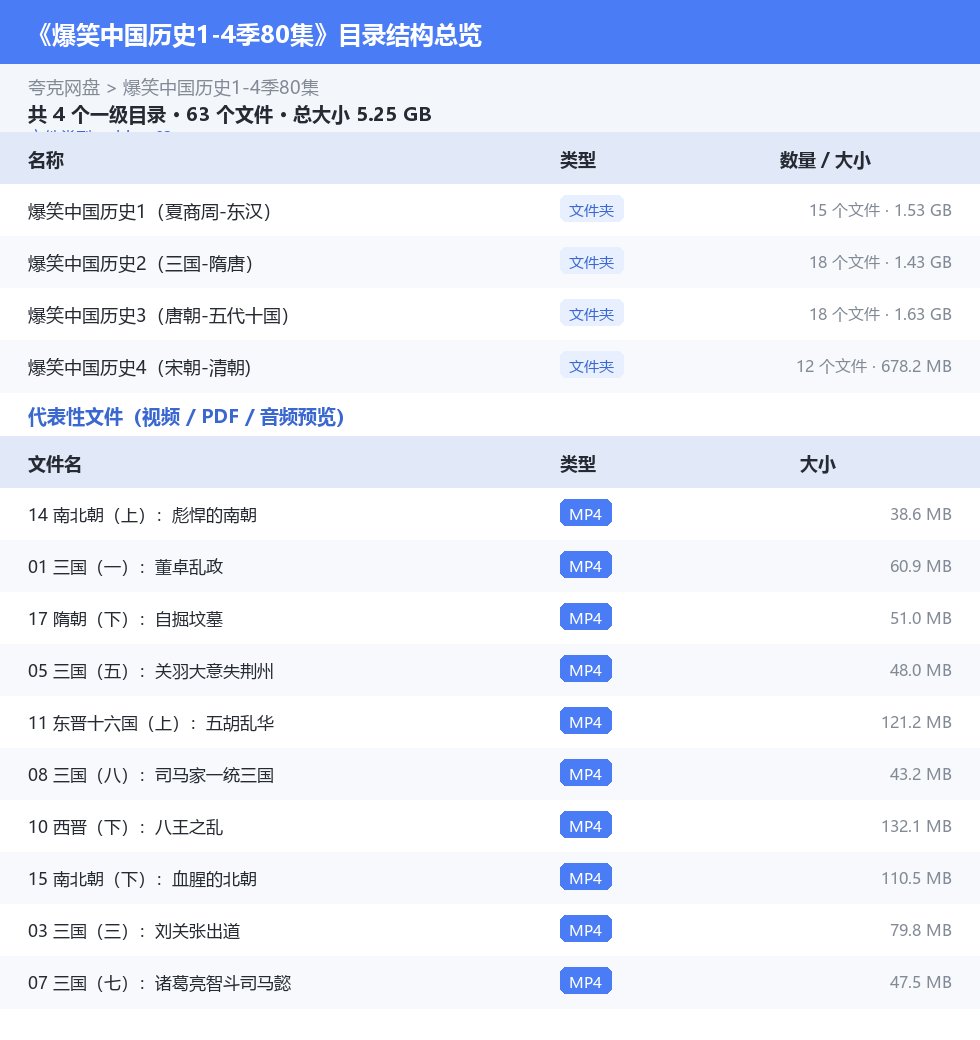Click the 夸克网盘 breadcrumb link
This screenshot has width=980, height=1040.
(64, 88)
